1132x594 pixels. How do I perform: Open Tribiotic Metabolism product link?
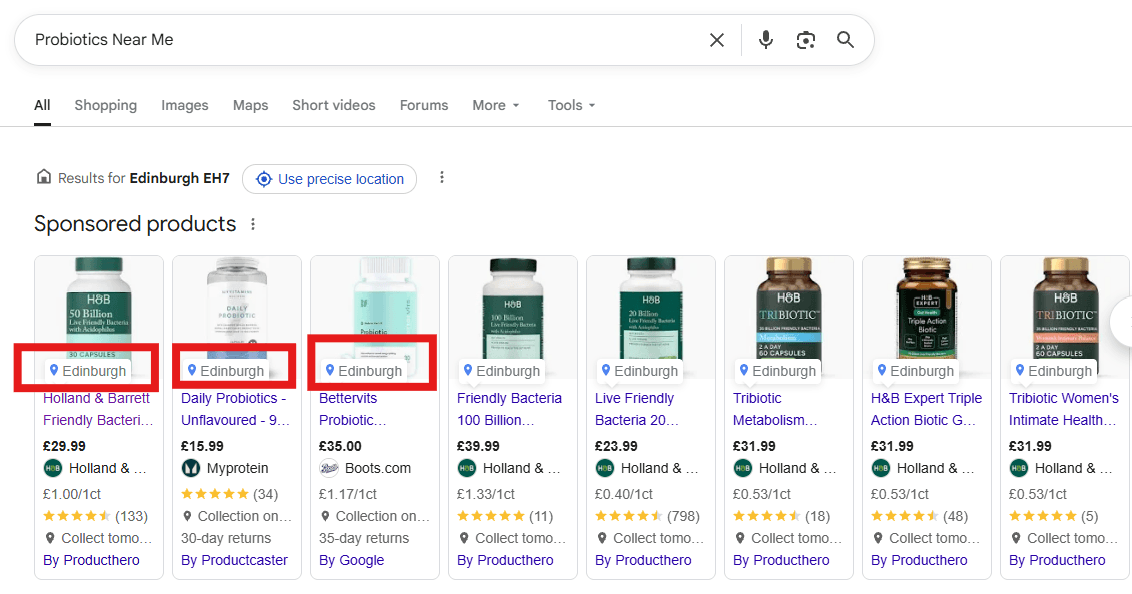pyautogui.click(x=775, y=409)
